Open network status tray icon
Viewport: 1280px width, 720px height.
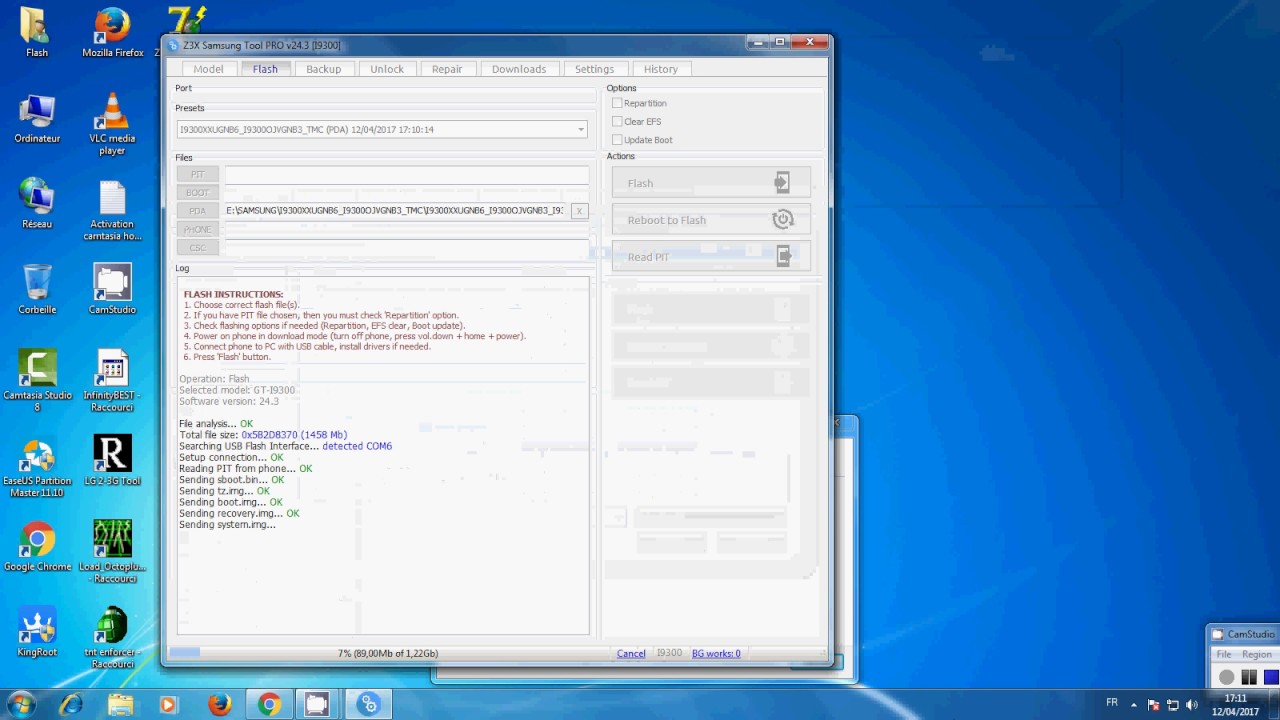coord(1172,705)
